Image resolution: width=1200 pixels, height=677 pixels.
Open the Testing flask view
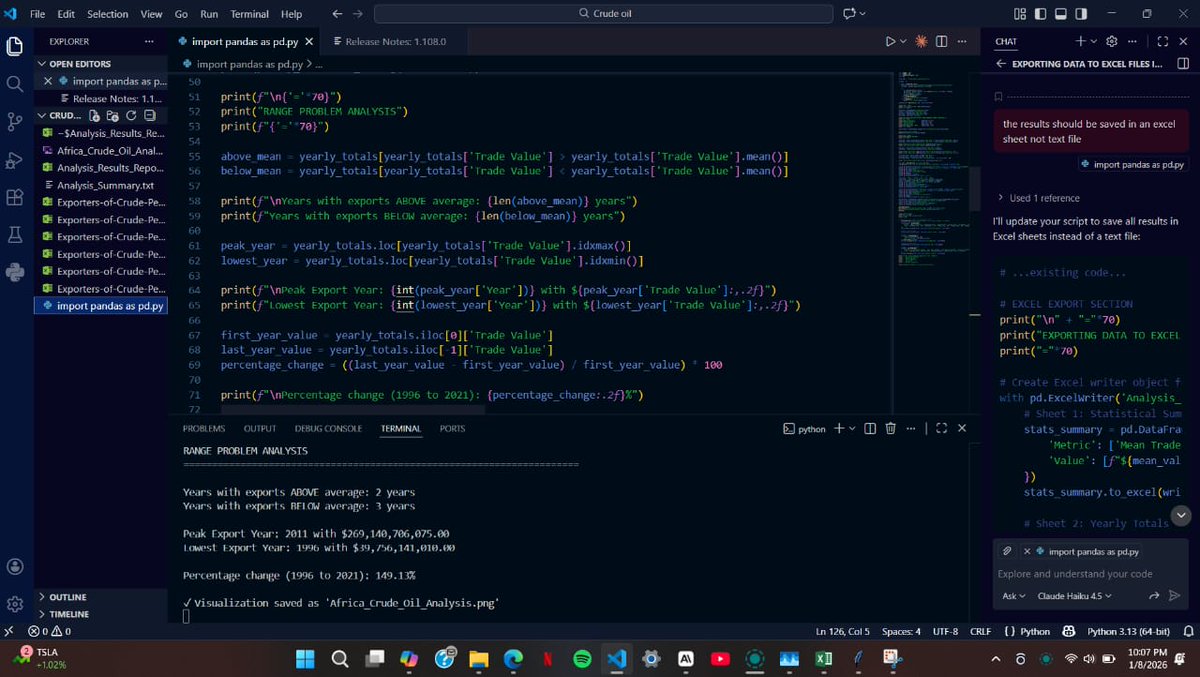(15, 234)
